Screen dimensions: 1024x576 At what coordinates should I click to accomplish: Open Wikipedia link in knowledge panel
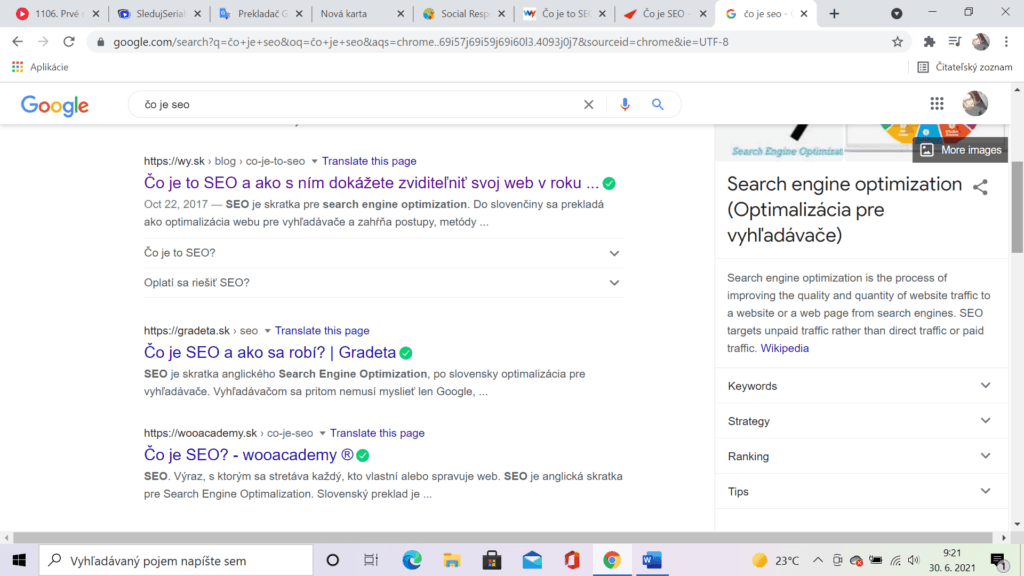tap(784, 349)
